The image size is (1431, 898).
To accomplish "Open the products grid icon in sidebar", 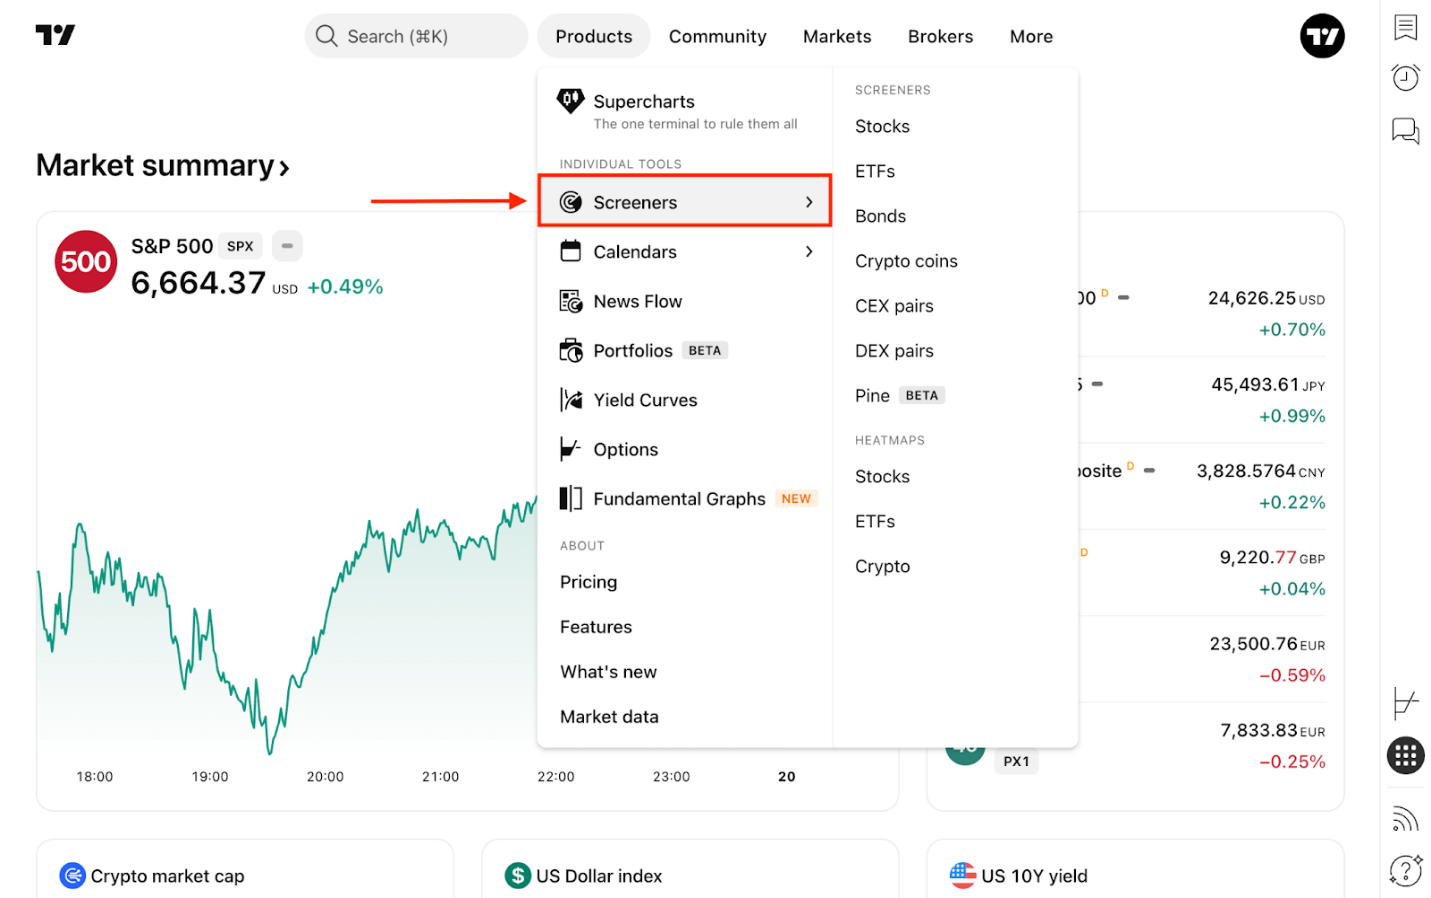I will [x=1405, y=755].
